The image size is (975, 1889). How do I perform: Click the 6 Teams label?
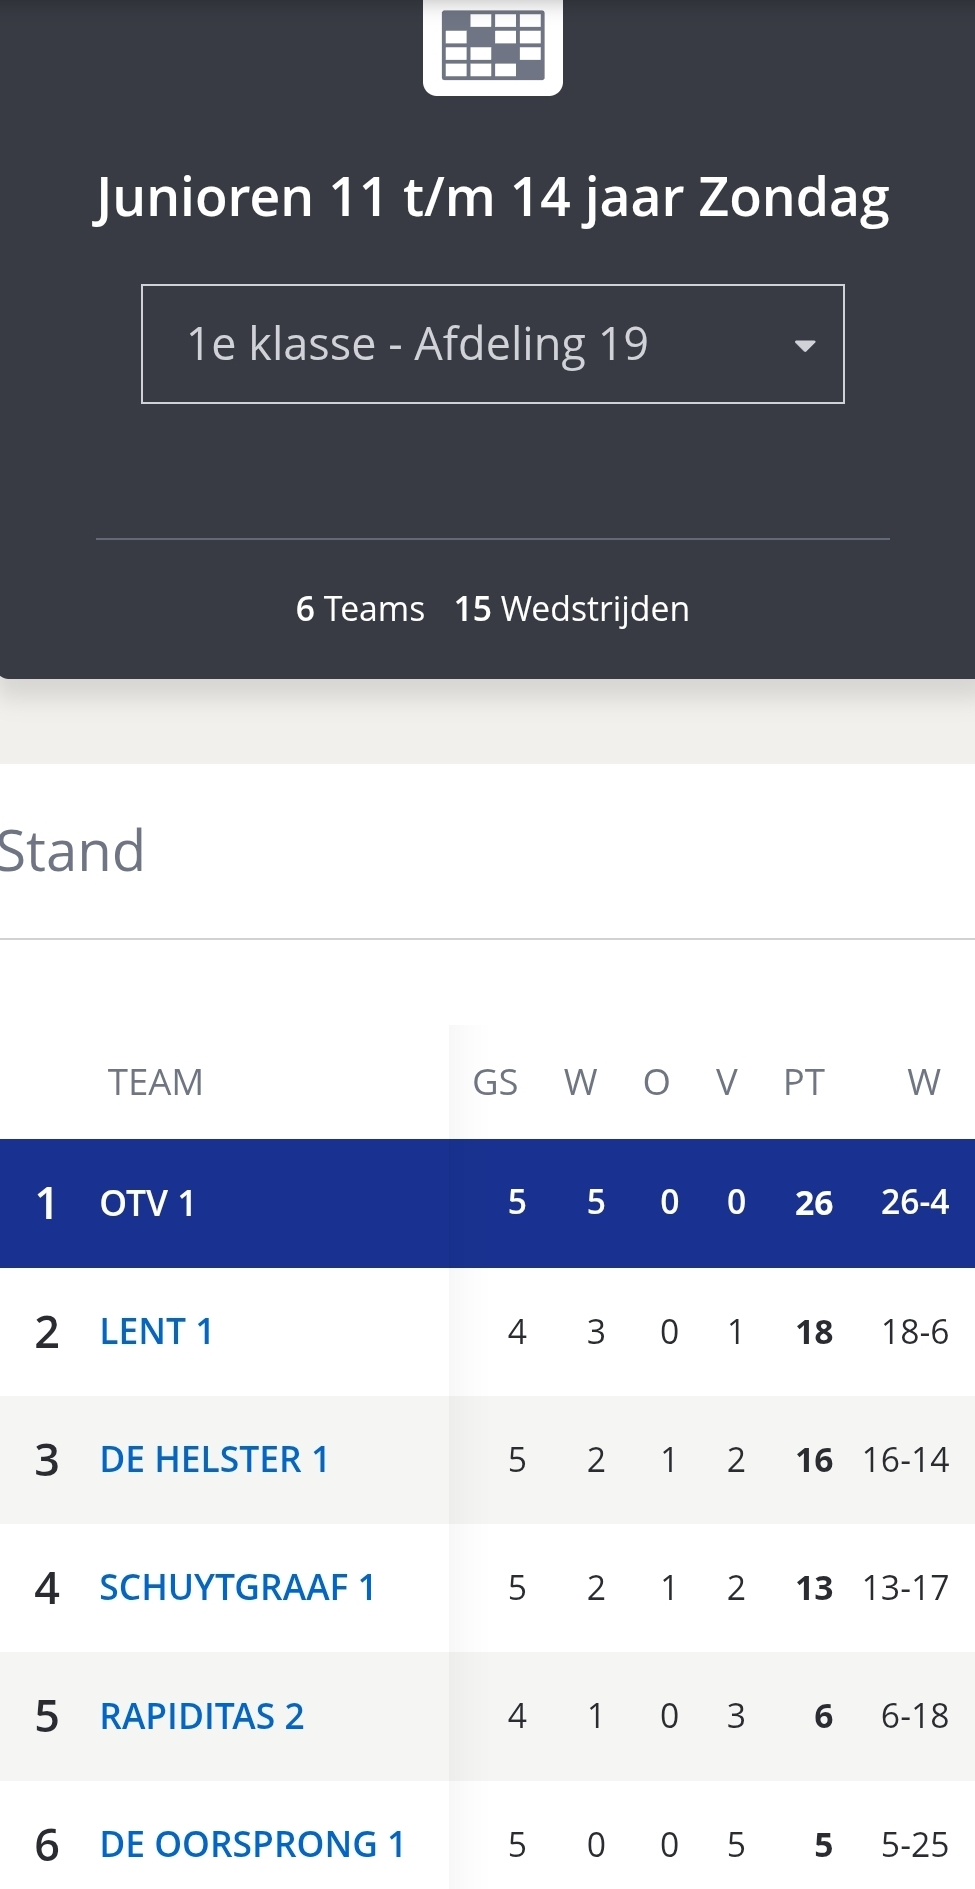click(360, 609)
